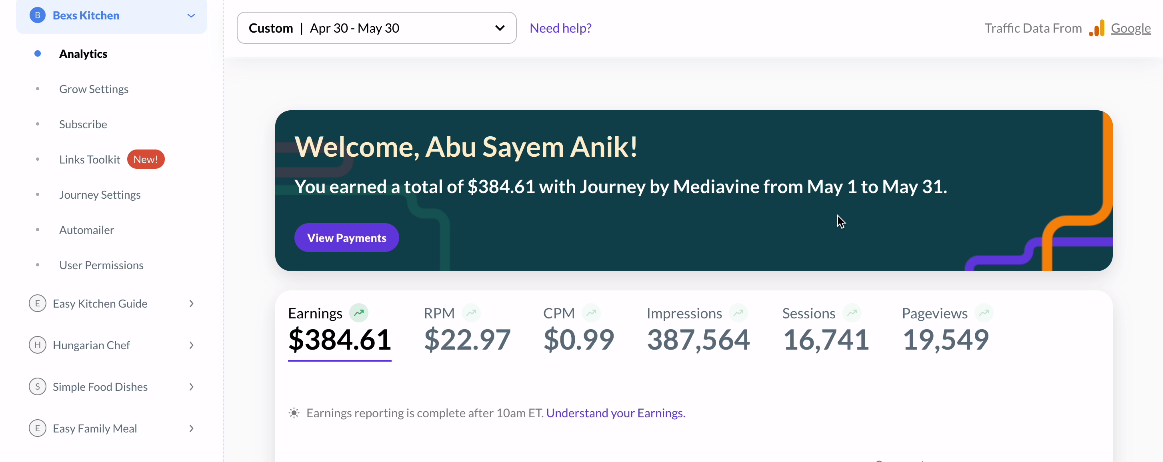Open Grow Settings in sidebar

pos(93,89)
